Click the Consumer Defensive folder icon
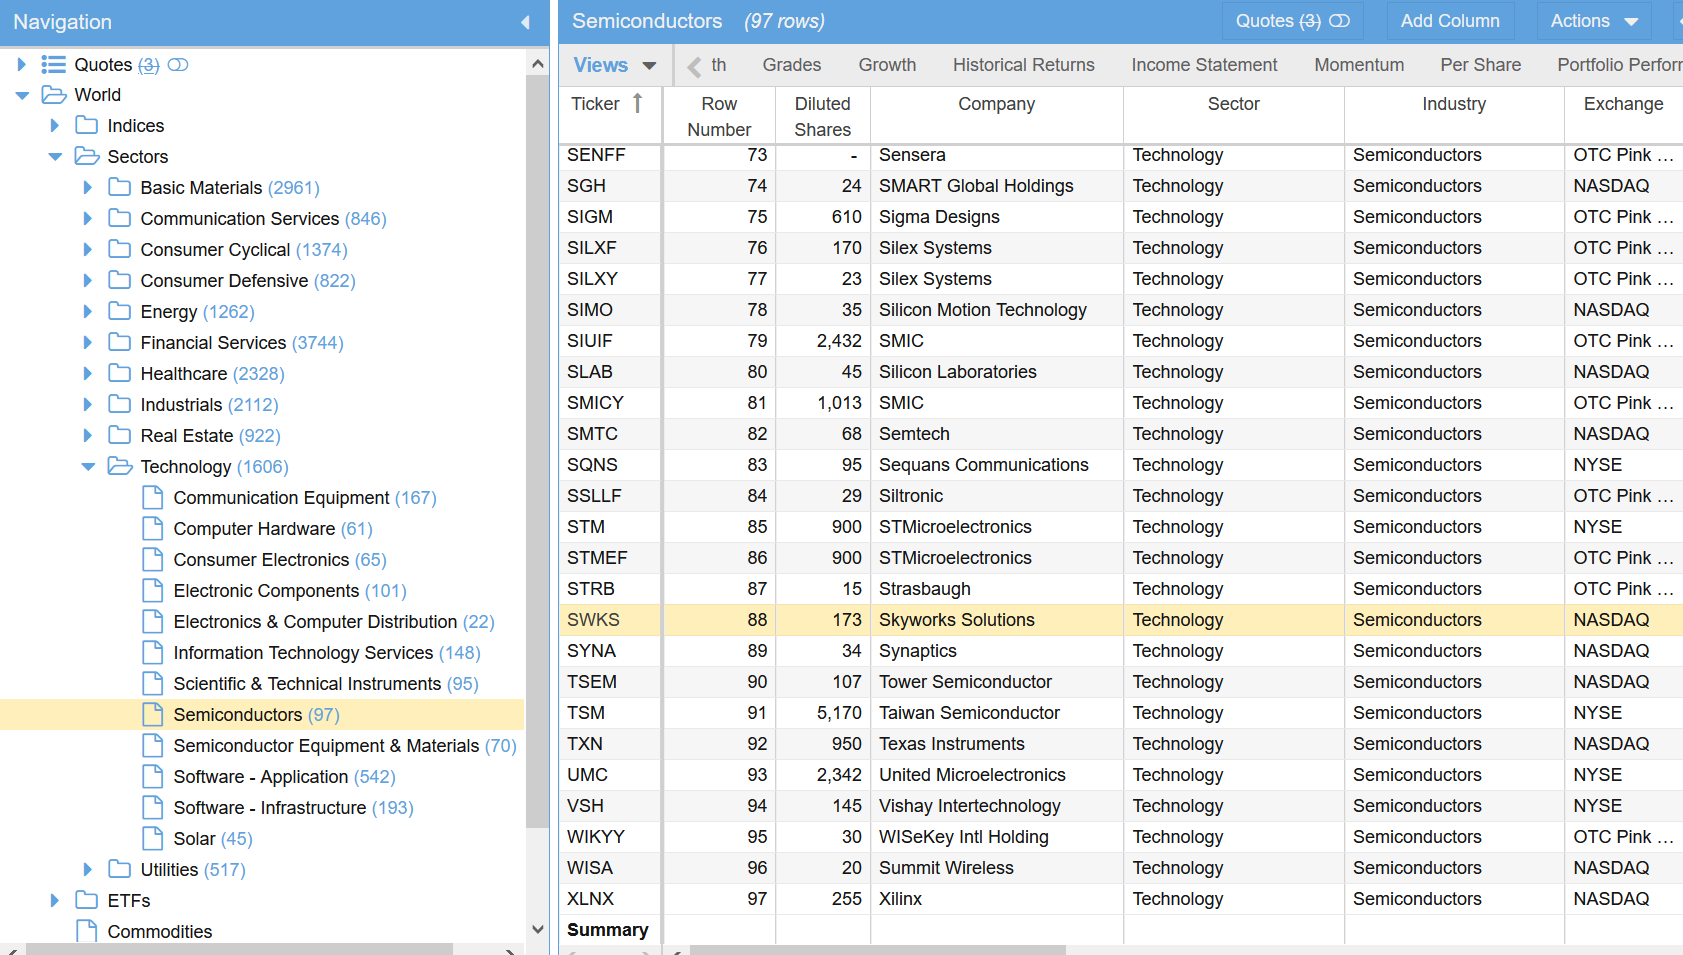Screen dimensions: 1683x955 (x=120, y=280)
